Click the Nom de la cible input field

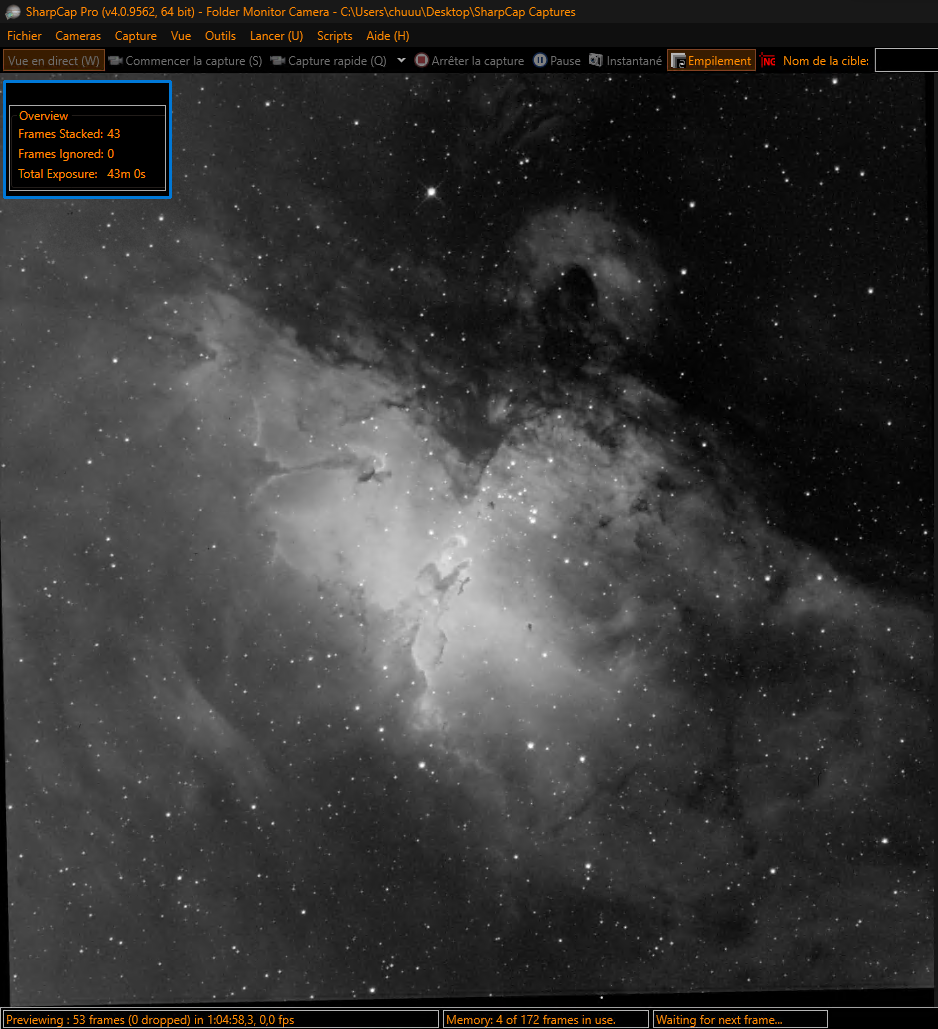(906, 61)
